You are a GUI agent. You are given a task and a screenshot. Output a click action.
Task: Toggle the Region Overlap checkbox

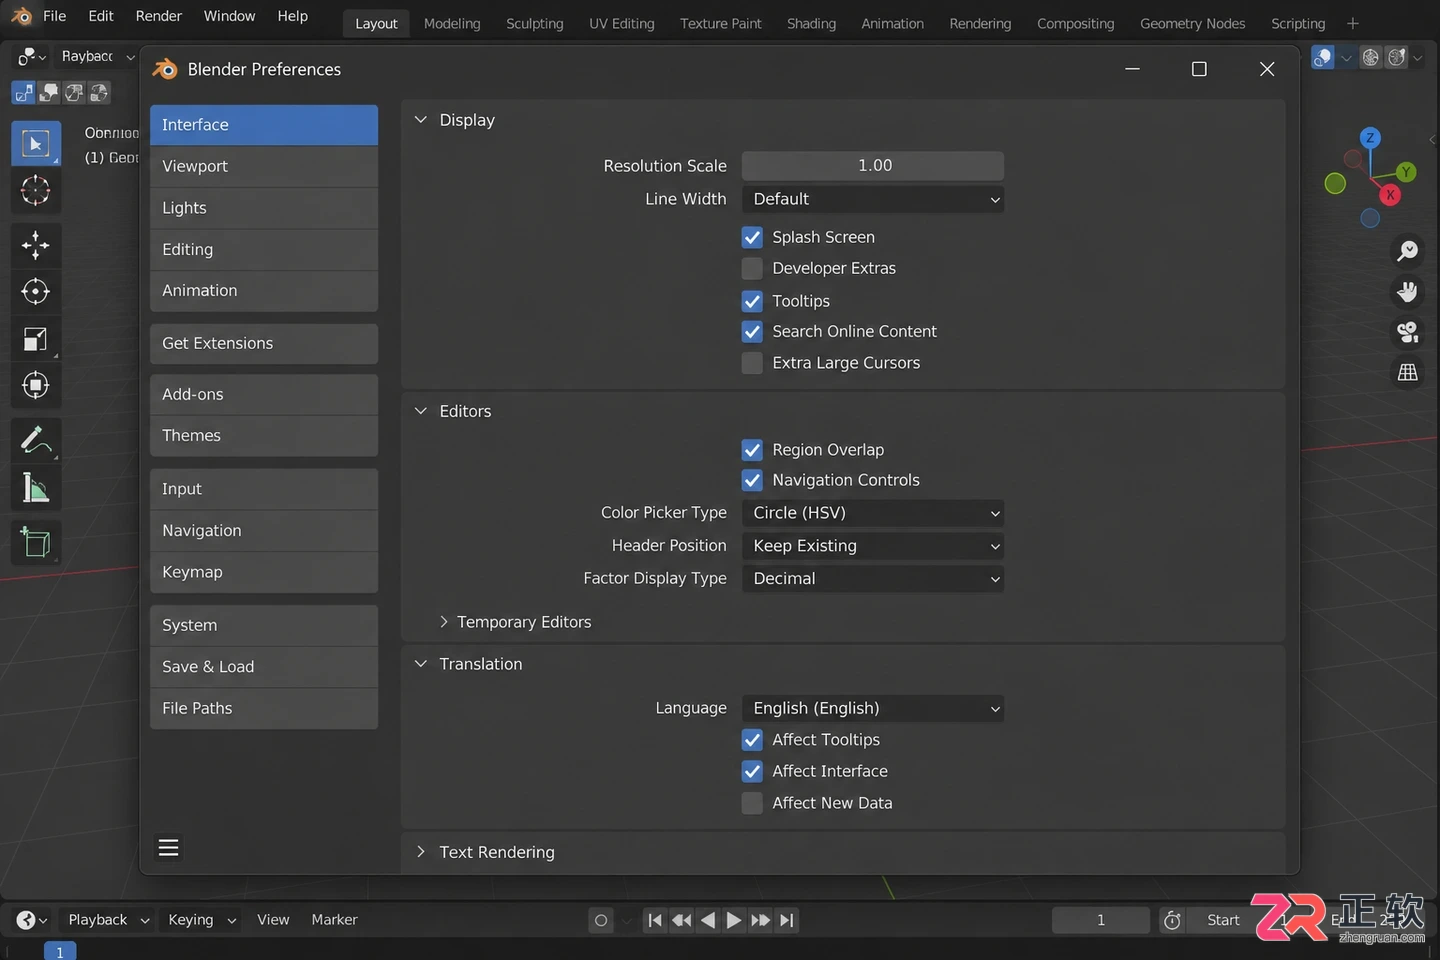tap(752, 450)
